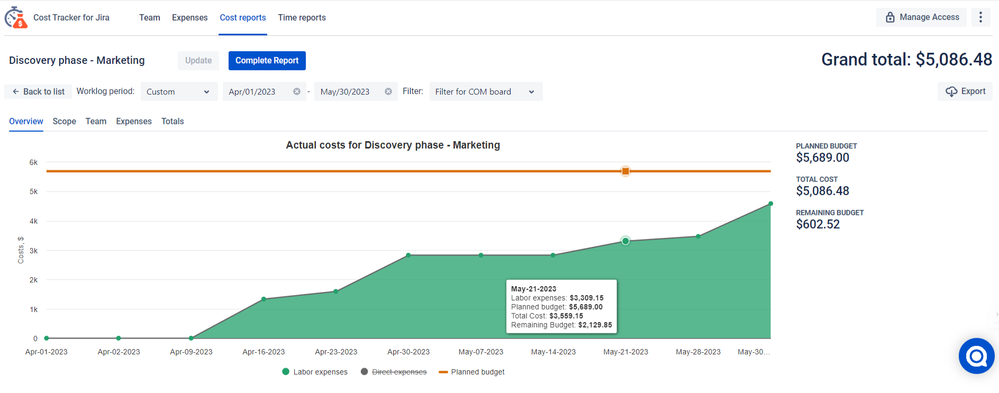The height and width of the screenshot is (393, 999).
Task: Click the back arrow to list
Action: click(x=16, y=92)
